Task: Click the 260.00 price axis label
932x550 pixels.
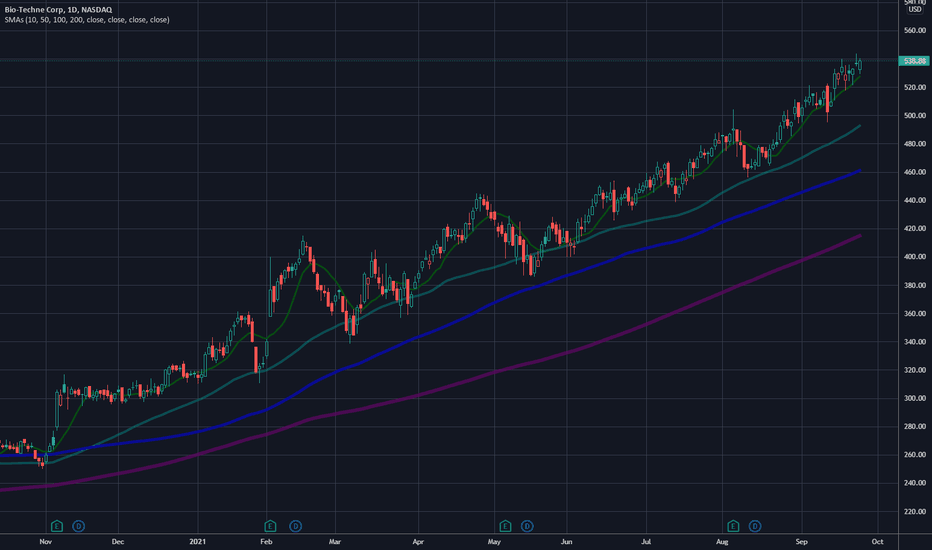Action: [915, 455]
